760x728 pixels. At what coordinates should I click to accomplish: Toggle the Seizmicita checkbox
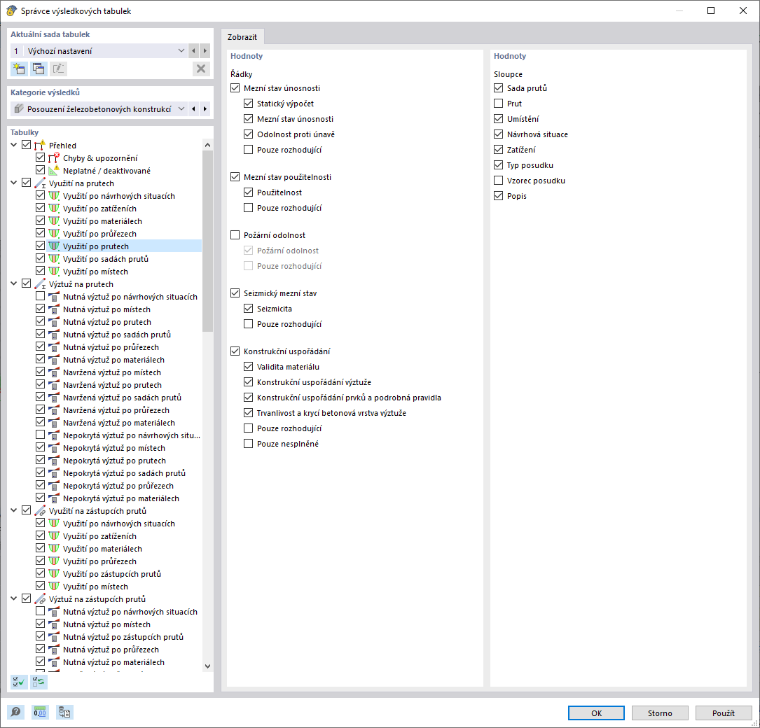[248, 309]
